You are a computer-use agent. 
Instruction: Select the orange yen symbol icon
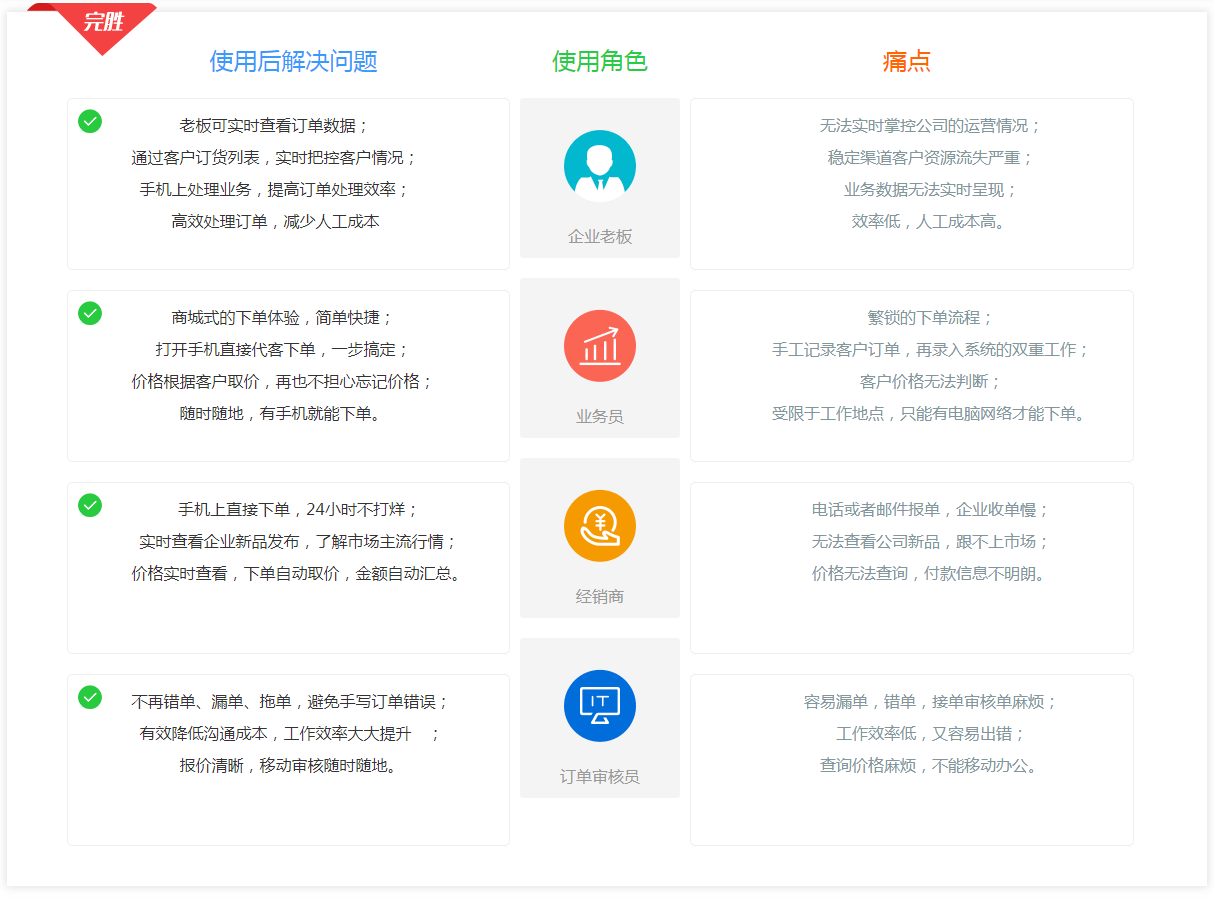[x=599, y=525]
